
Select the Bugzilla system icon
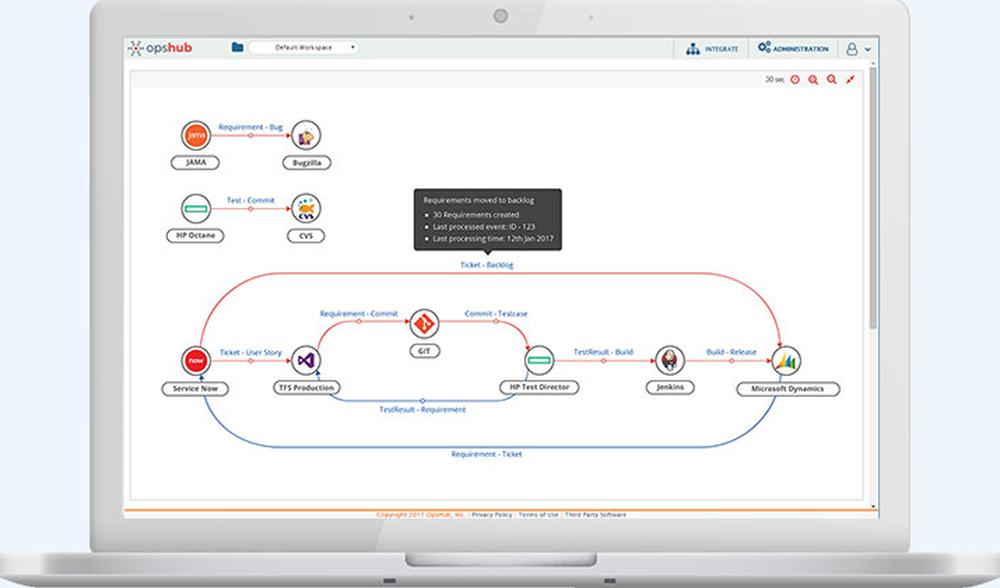306,135
